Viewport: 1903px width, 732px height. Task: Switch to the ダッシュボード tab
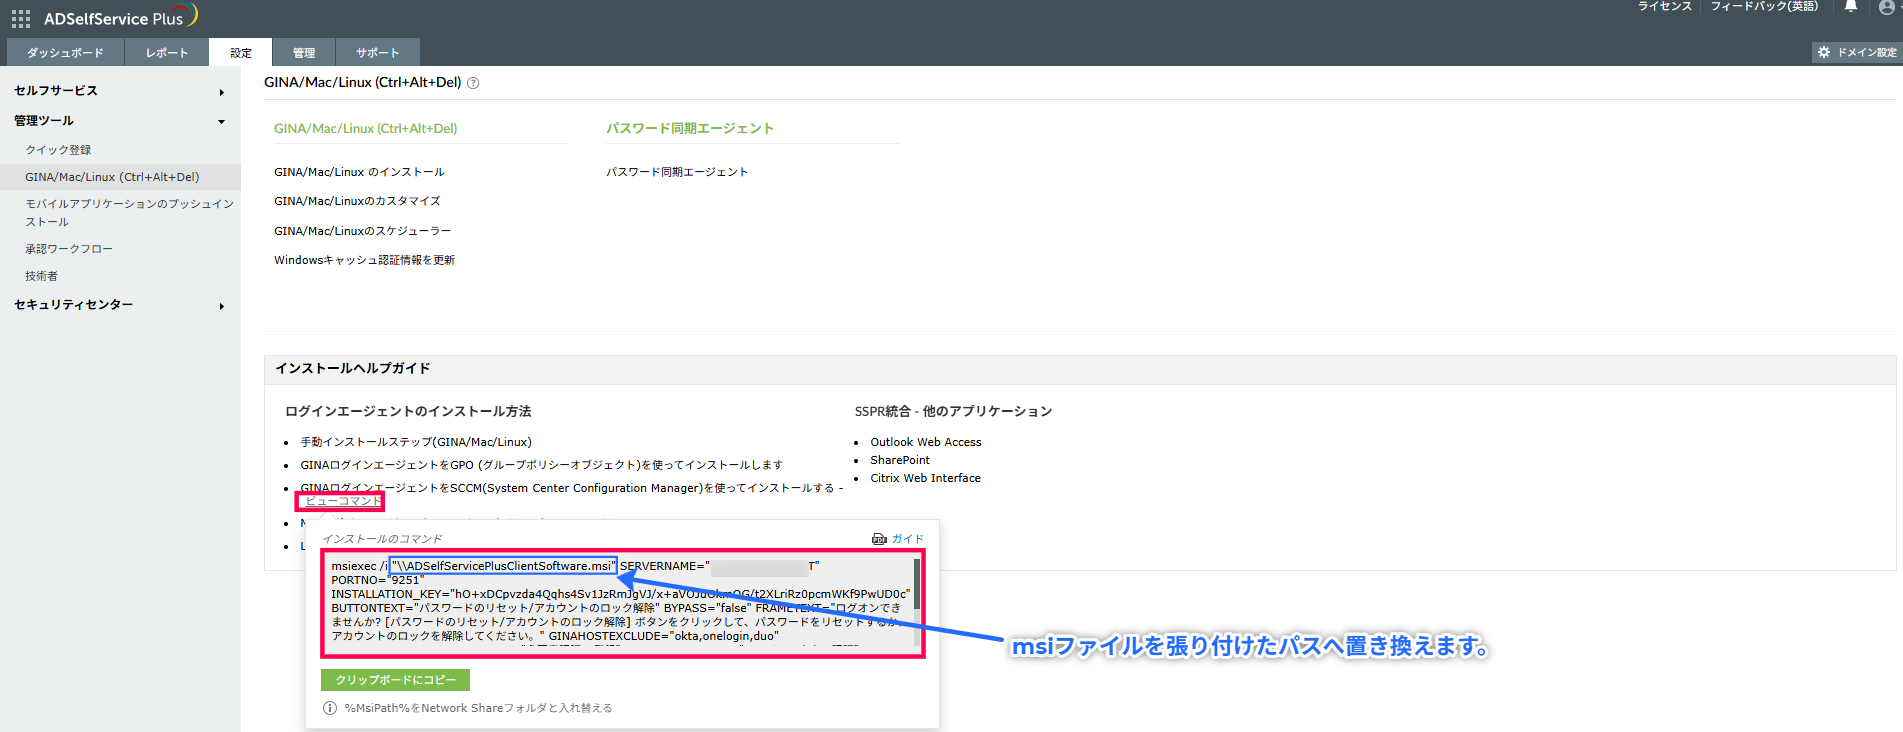65,52
